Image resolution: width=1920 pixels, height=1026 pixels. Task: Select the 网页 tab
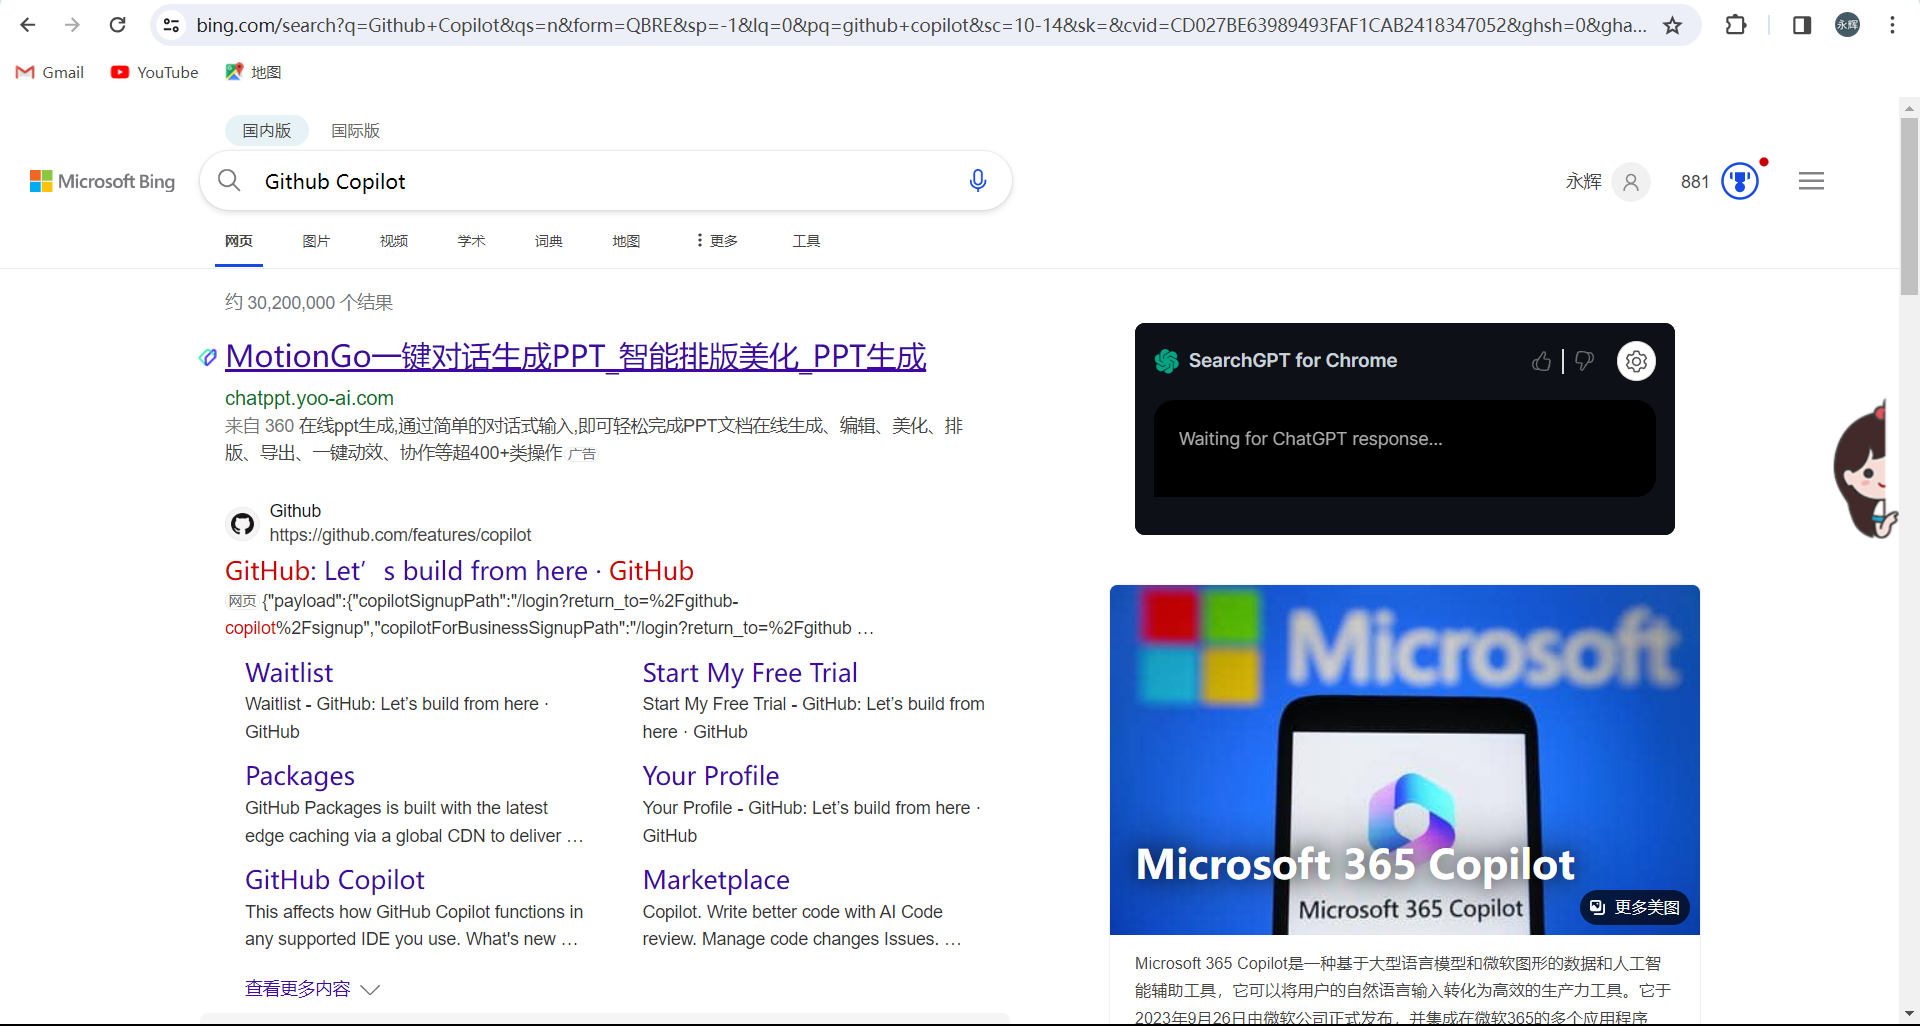point(239,241)
